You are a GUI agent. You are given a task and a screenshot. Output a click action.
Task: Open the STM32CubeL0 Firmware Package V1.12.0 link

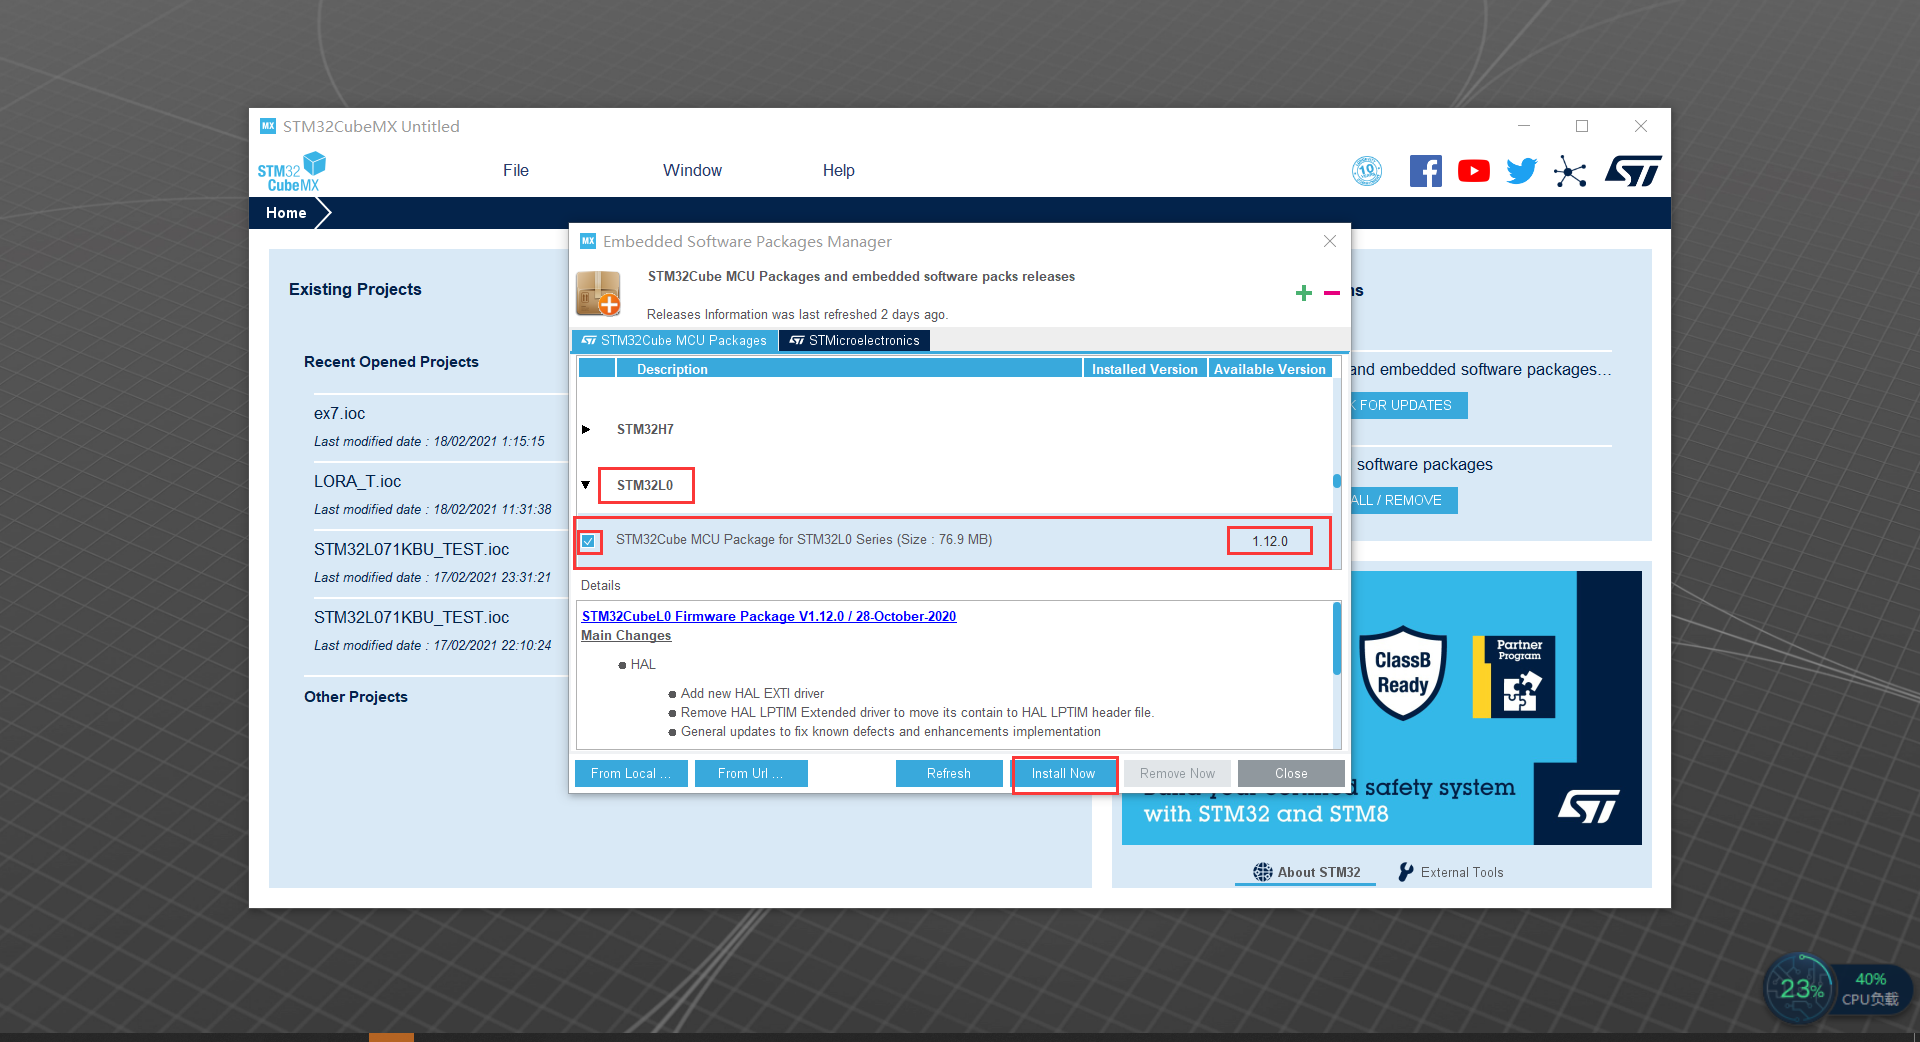coord(769,617)
